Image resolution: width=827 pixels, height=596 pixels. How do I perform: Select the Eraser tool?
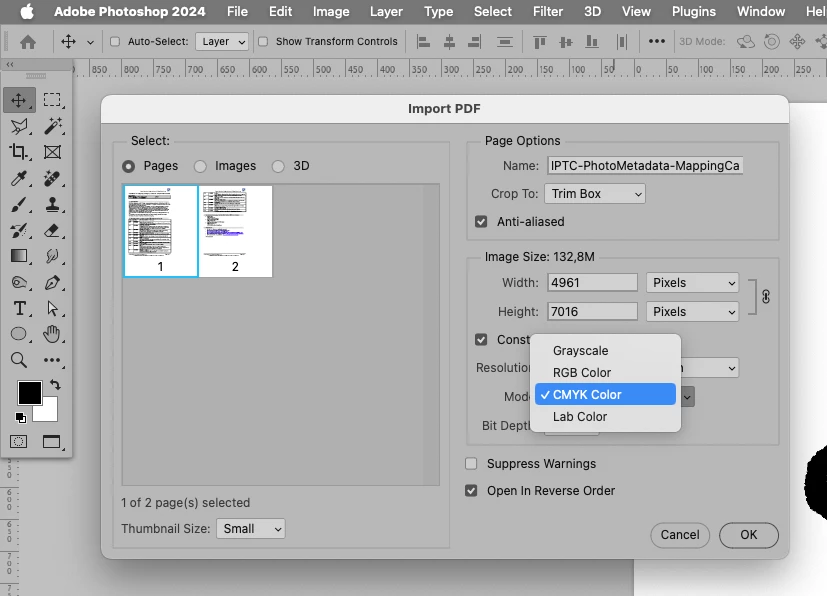[52, 230]
